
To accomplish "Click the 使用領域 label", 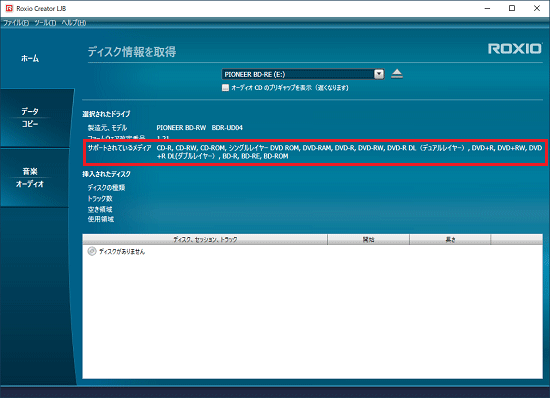I will [101, 219].
